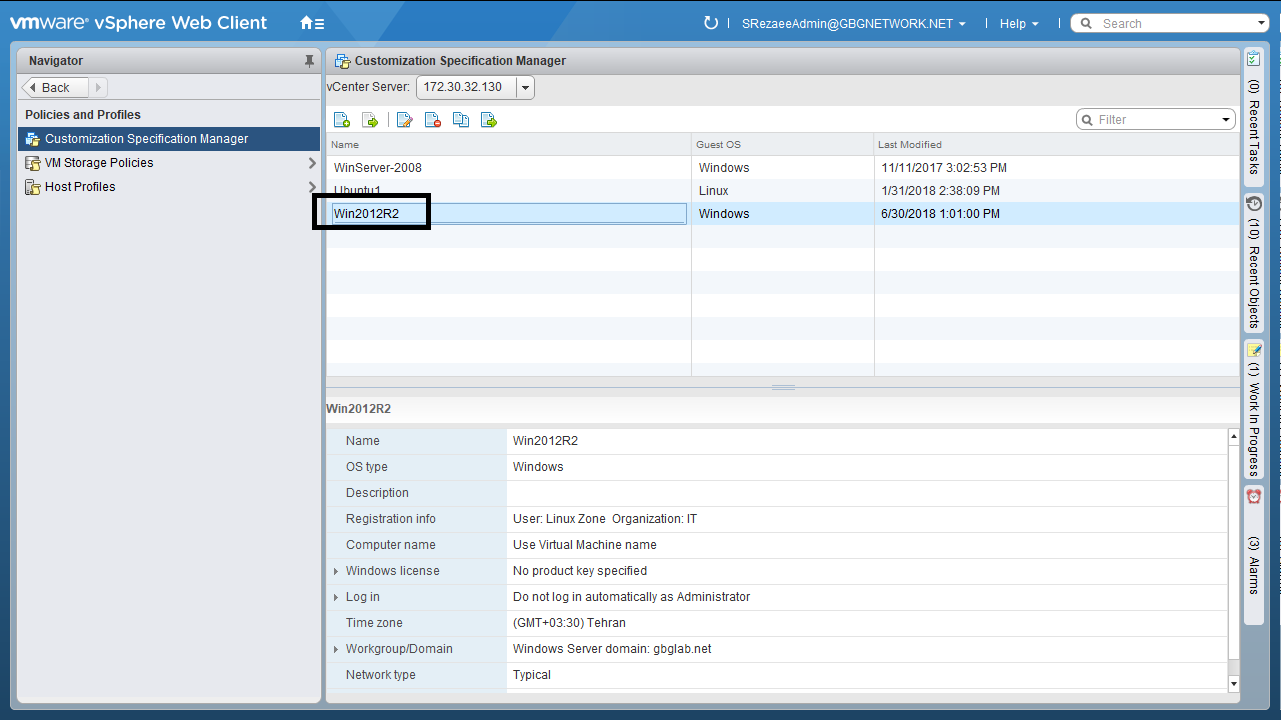
Task: Expand the Windows license row
Action: click(336, 571)
